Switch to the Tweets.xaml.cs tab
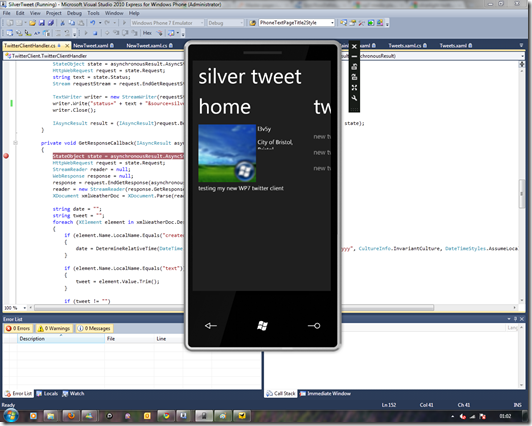The width and height of the screenshot is (532, 426). click(408, 45)
